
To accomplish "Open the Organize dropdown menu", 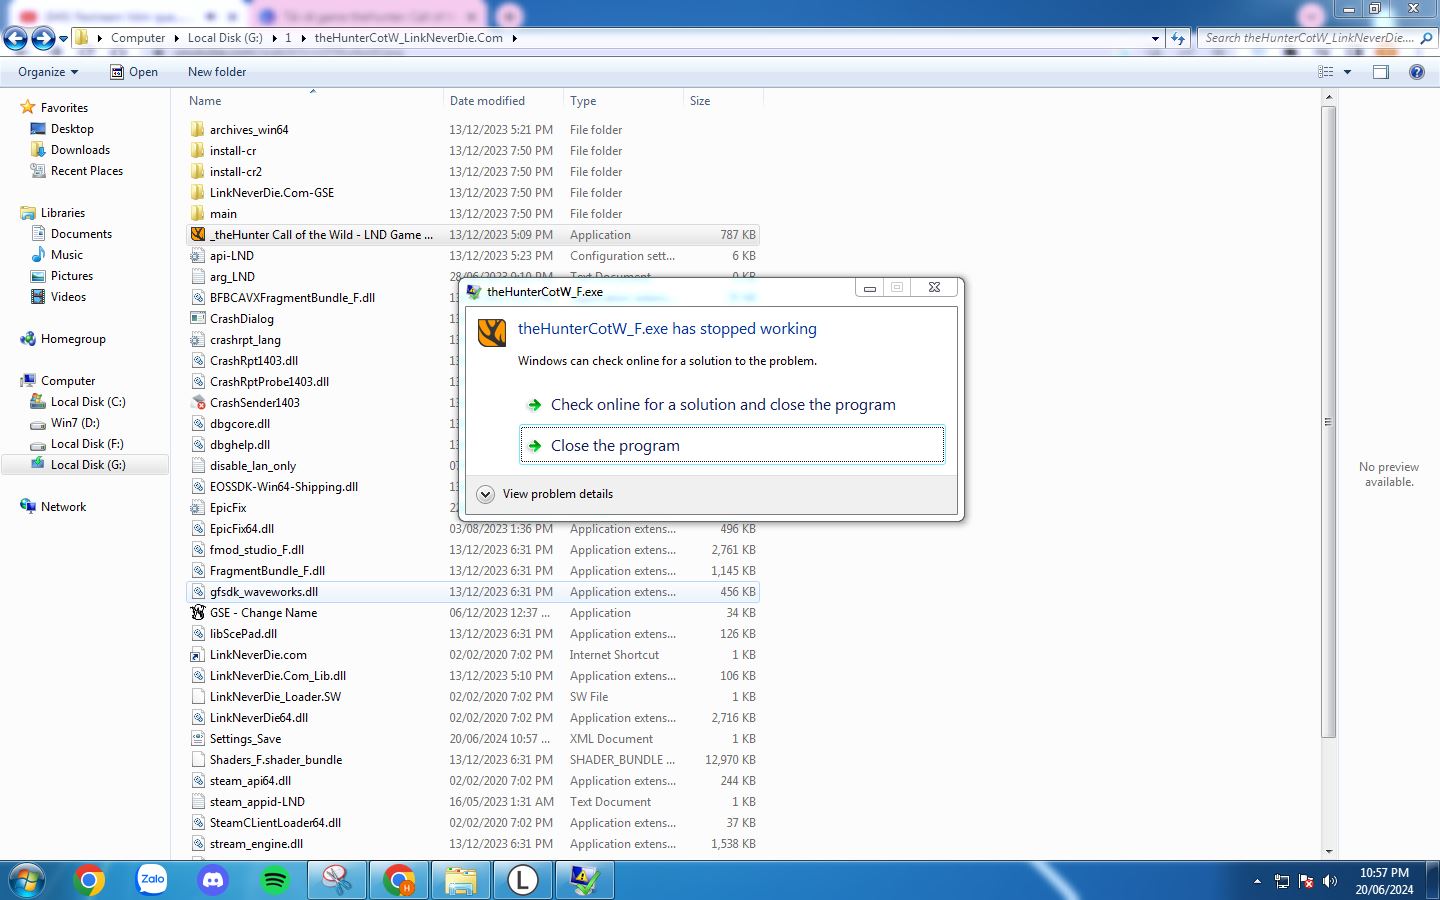I will click(48, 72).
